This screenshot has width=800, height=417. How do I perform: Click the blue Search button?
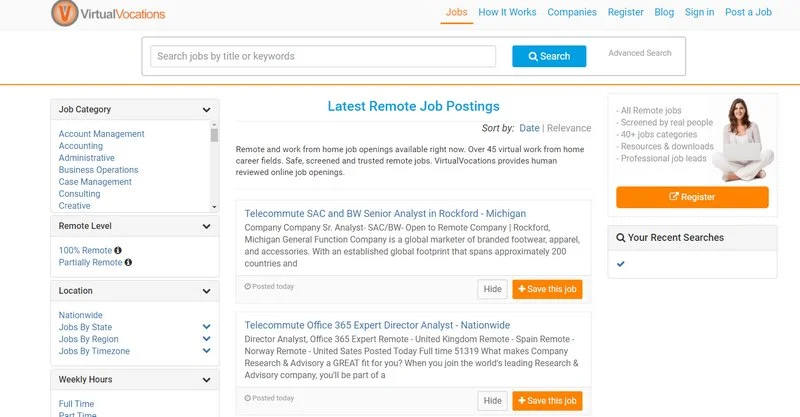(x=549, y=56)
